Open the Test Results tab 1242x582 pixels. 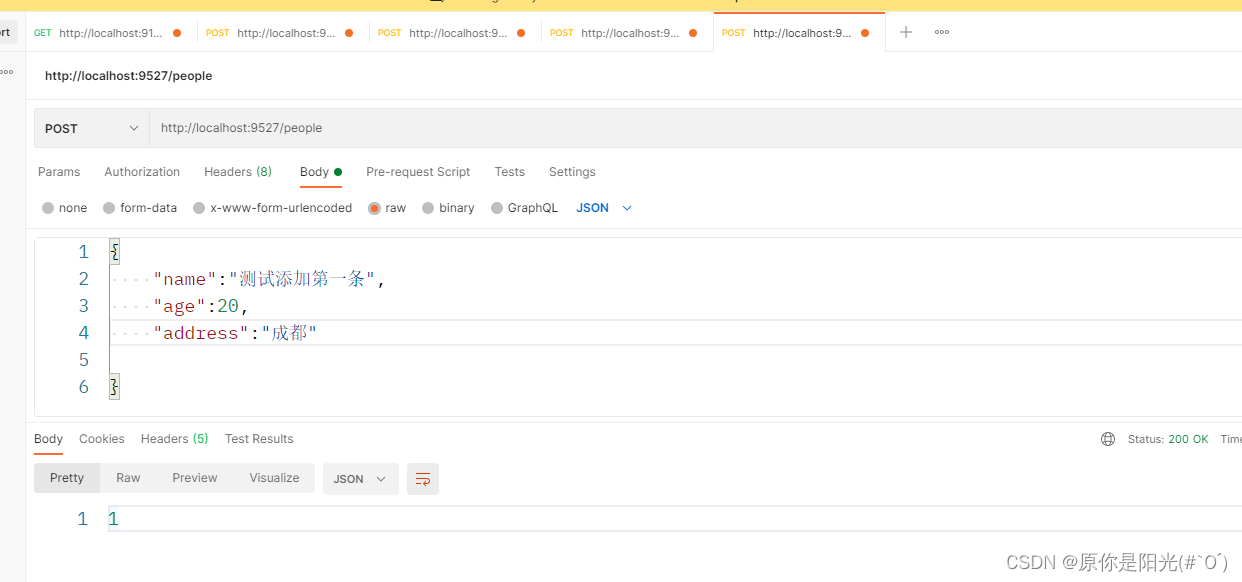click(259, 439)
